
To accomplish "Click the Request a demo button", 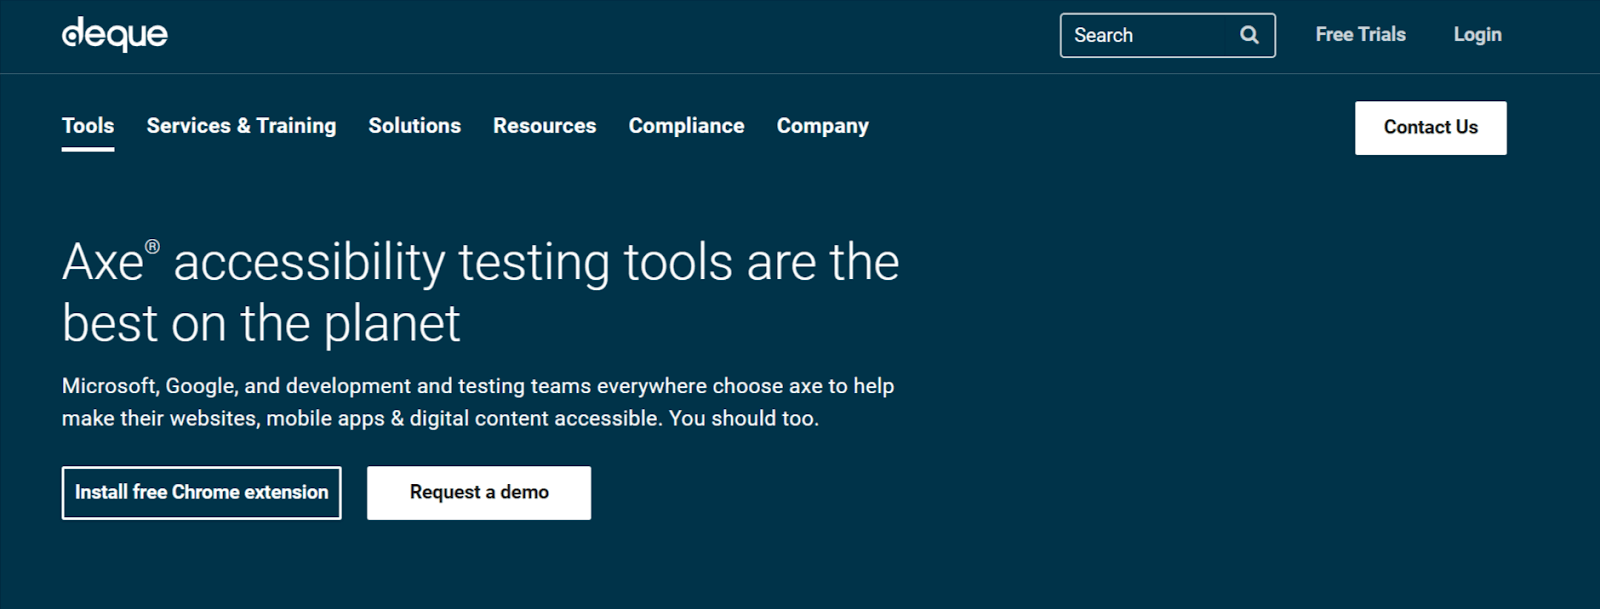I will pos(479,493).
